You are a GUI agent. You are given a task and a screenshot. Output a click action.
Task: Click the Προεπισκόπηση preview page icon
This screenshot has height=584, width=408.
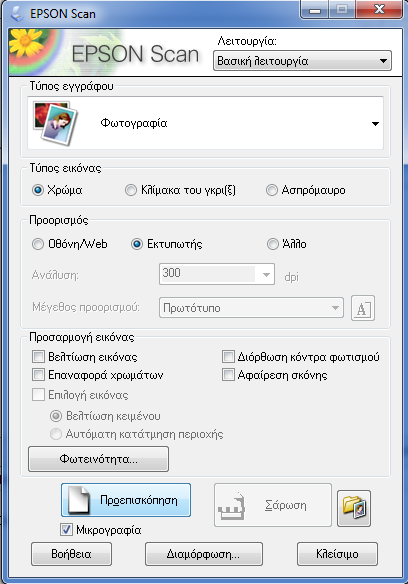[80, 500]
